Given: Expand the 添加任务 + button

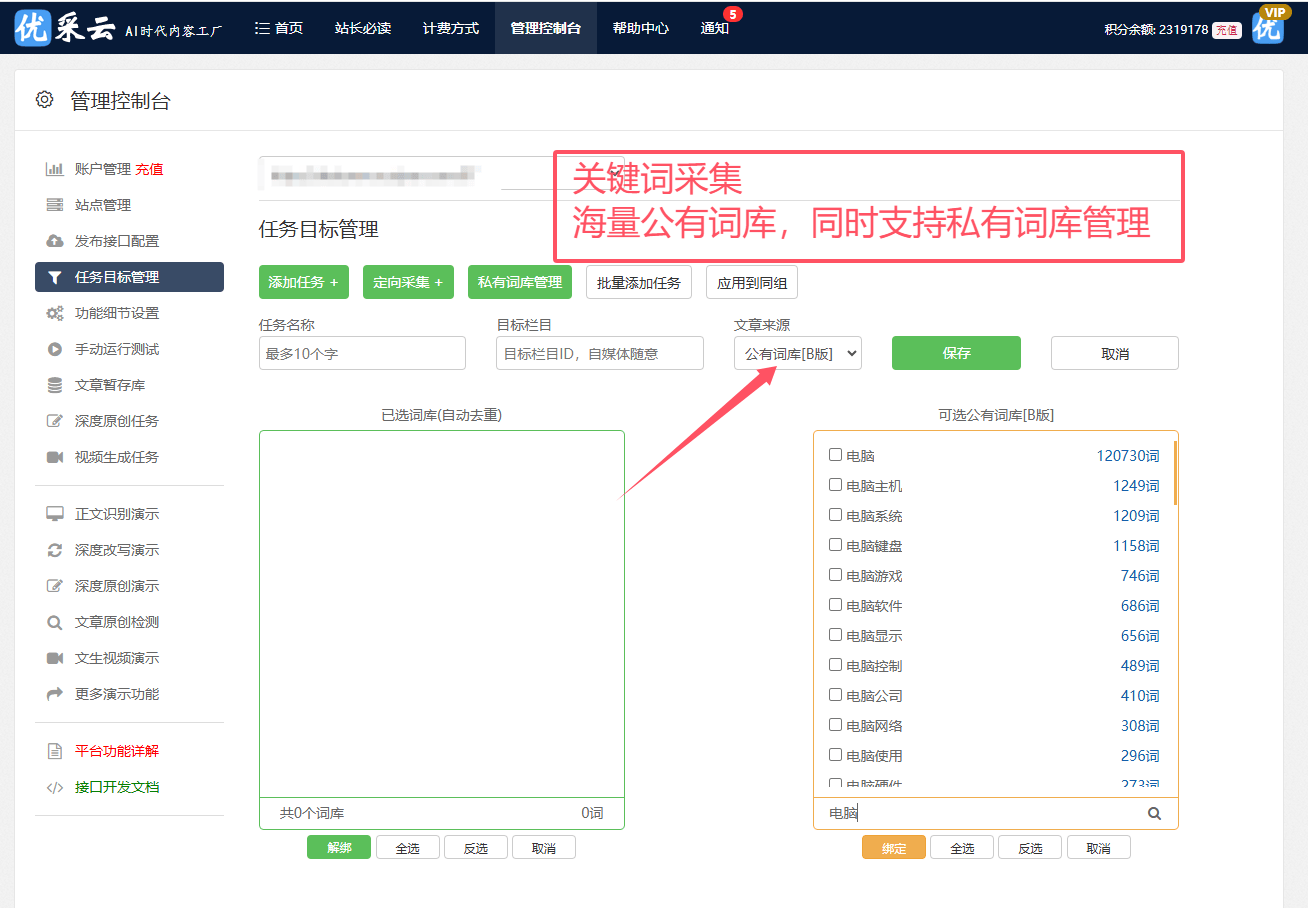Looking at the screenshot, I should [303, 282].
